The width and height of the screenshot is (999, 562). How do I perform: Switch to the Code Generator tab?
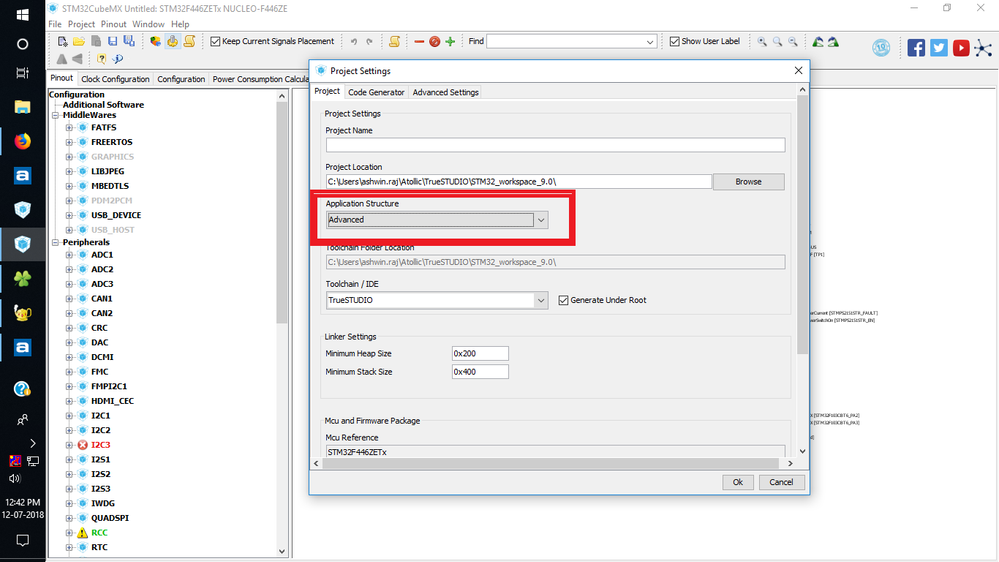(376, 92)
